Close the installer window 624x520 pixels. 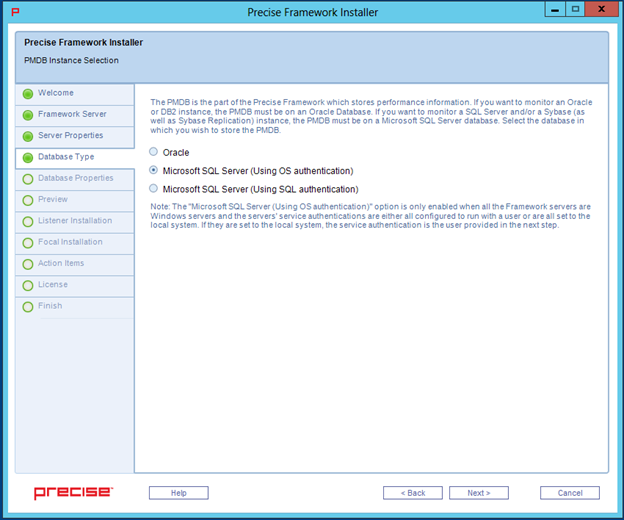pyautogui.click(x=602, y=9)
